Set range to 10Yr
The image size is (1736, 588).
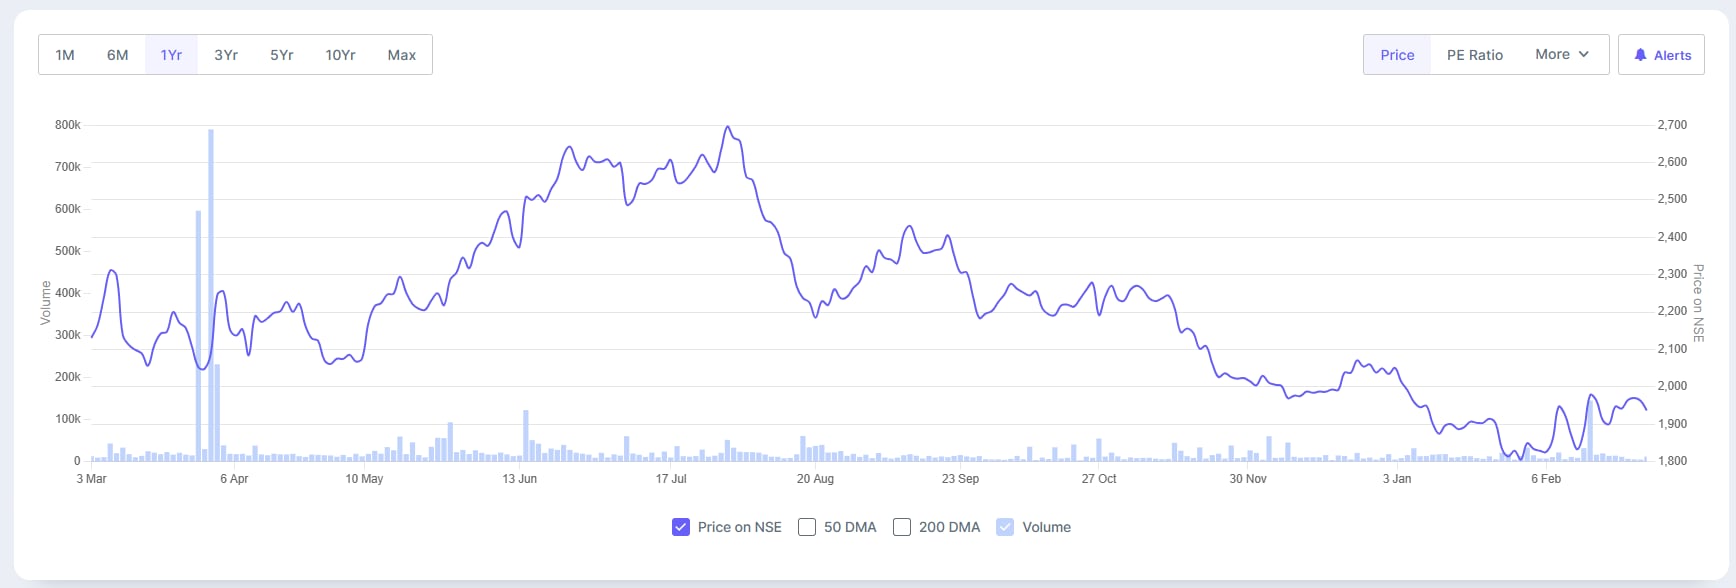340,55
